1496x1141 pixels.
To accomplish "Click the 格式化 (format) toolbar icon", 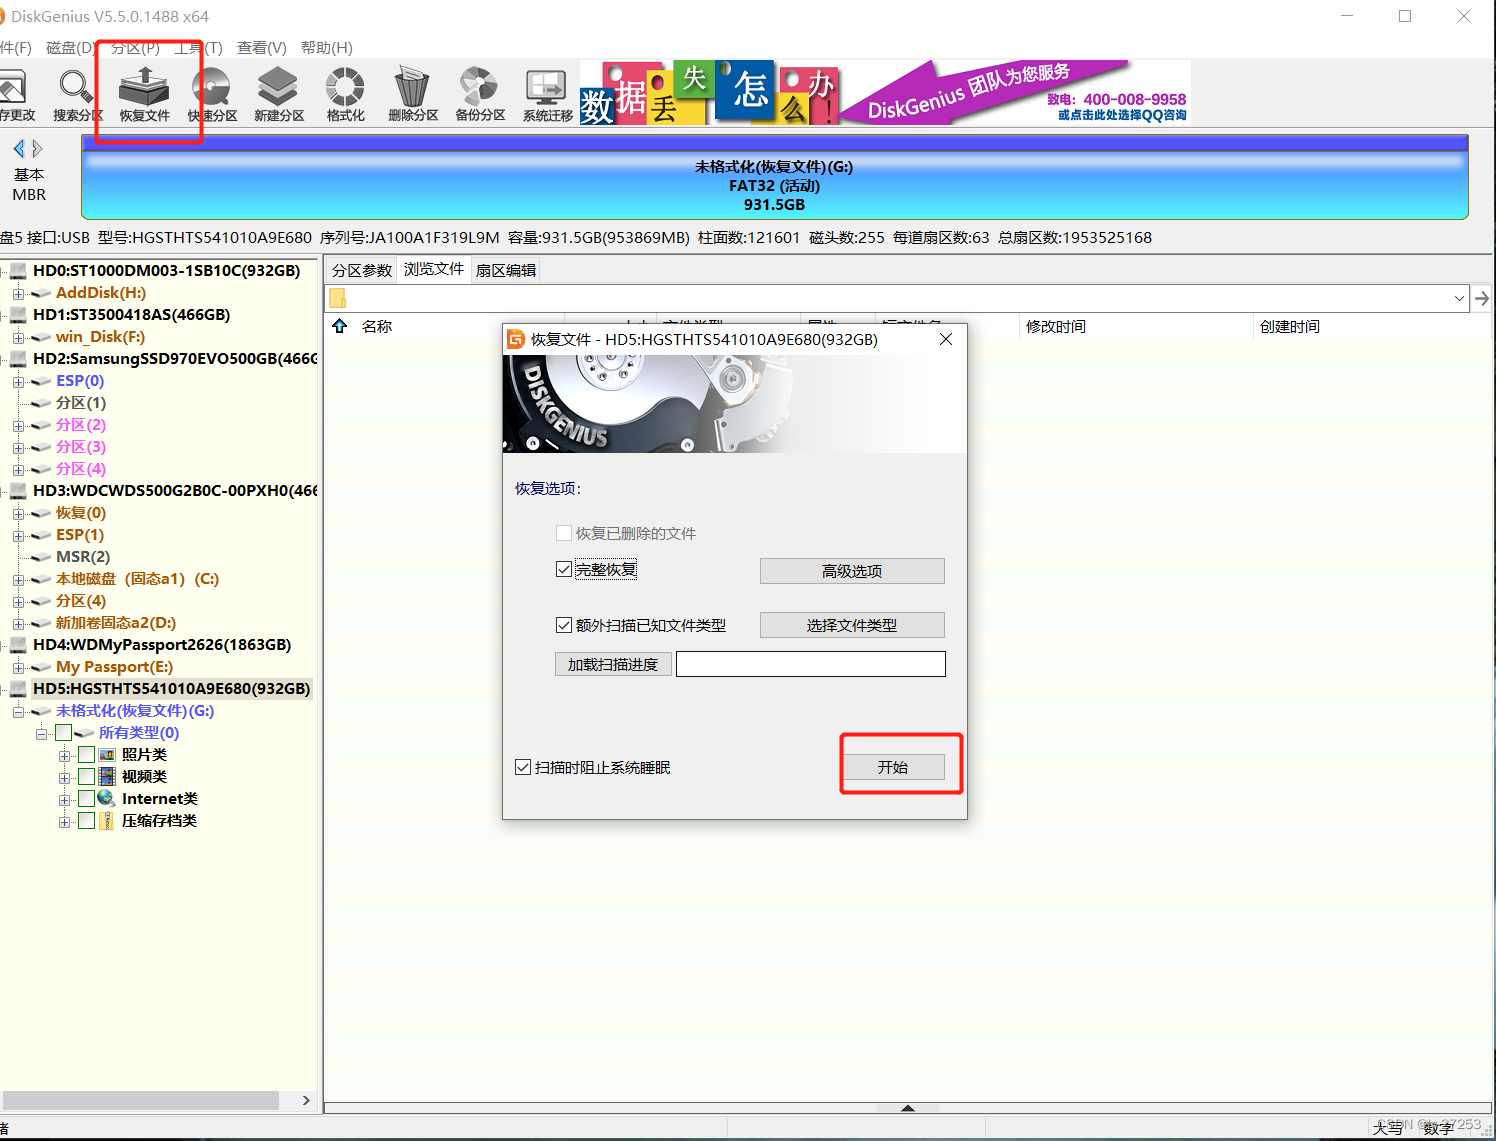I will click(345, 95).
